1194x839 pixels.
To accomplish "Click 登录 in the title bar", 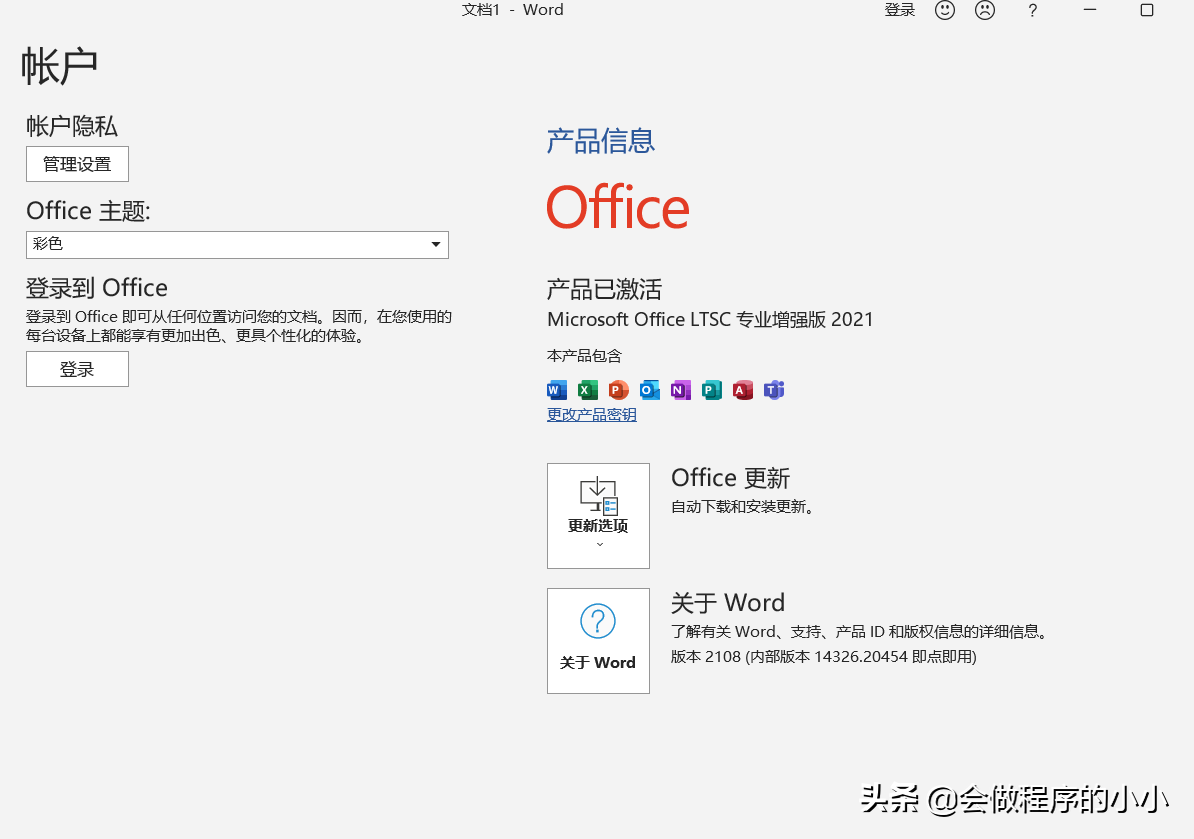I will pos(899,10).
